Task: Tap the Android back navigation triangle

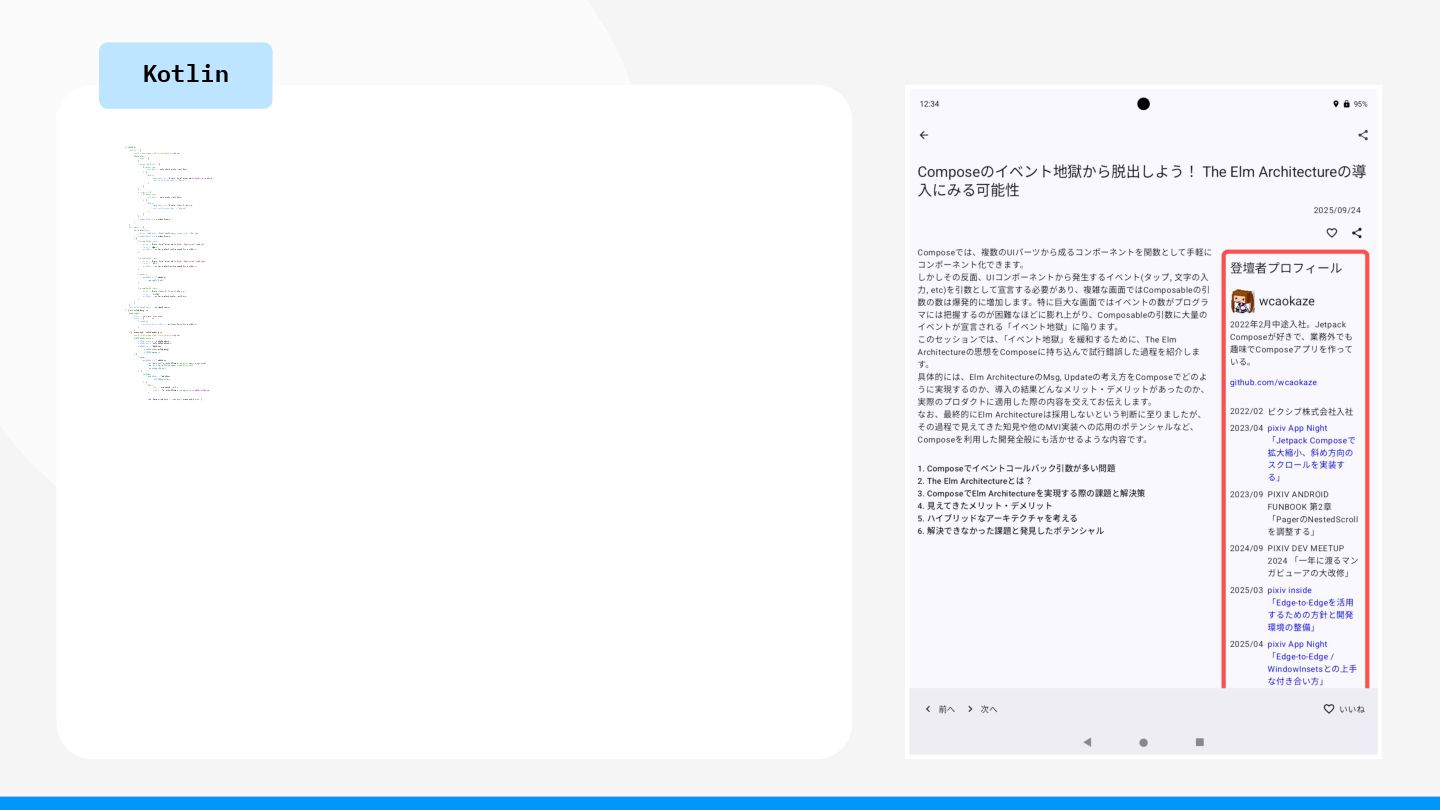Action: click(x=1087, y=742)
